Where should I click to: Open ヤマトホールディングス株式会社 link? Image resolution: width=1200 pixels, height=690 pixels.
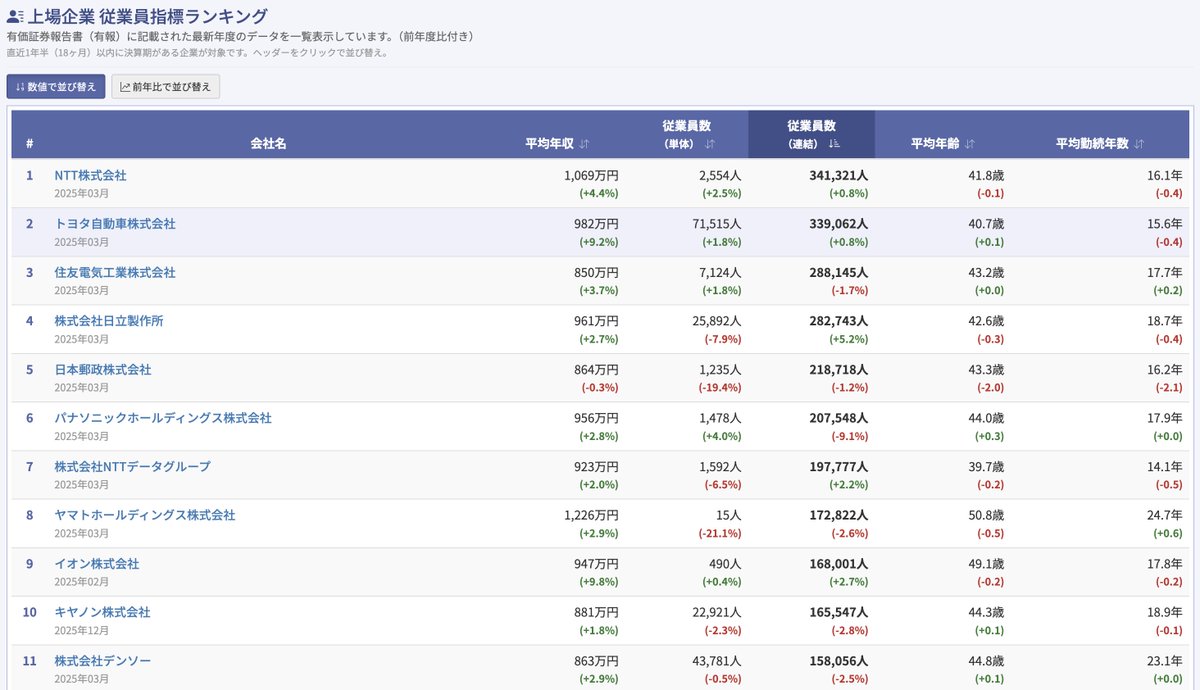click(x=145, y=515)
